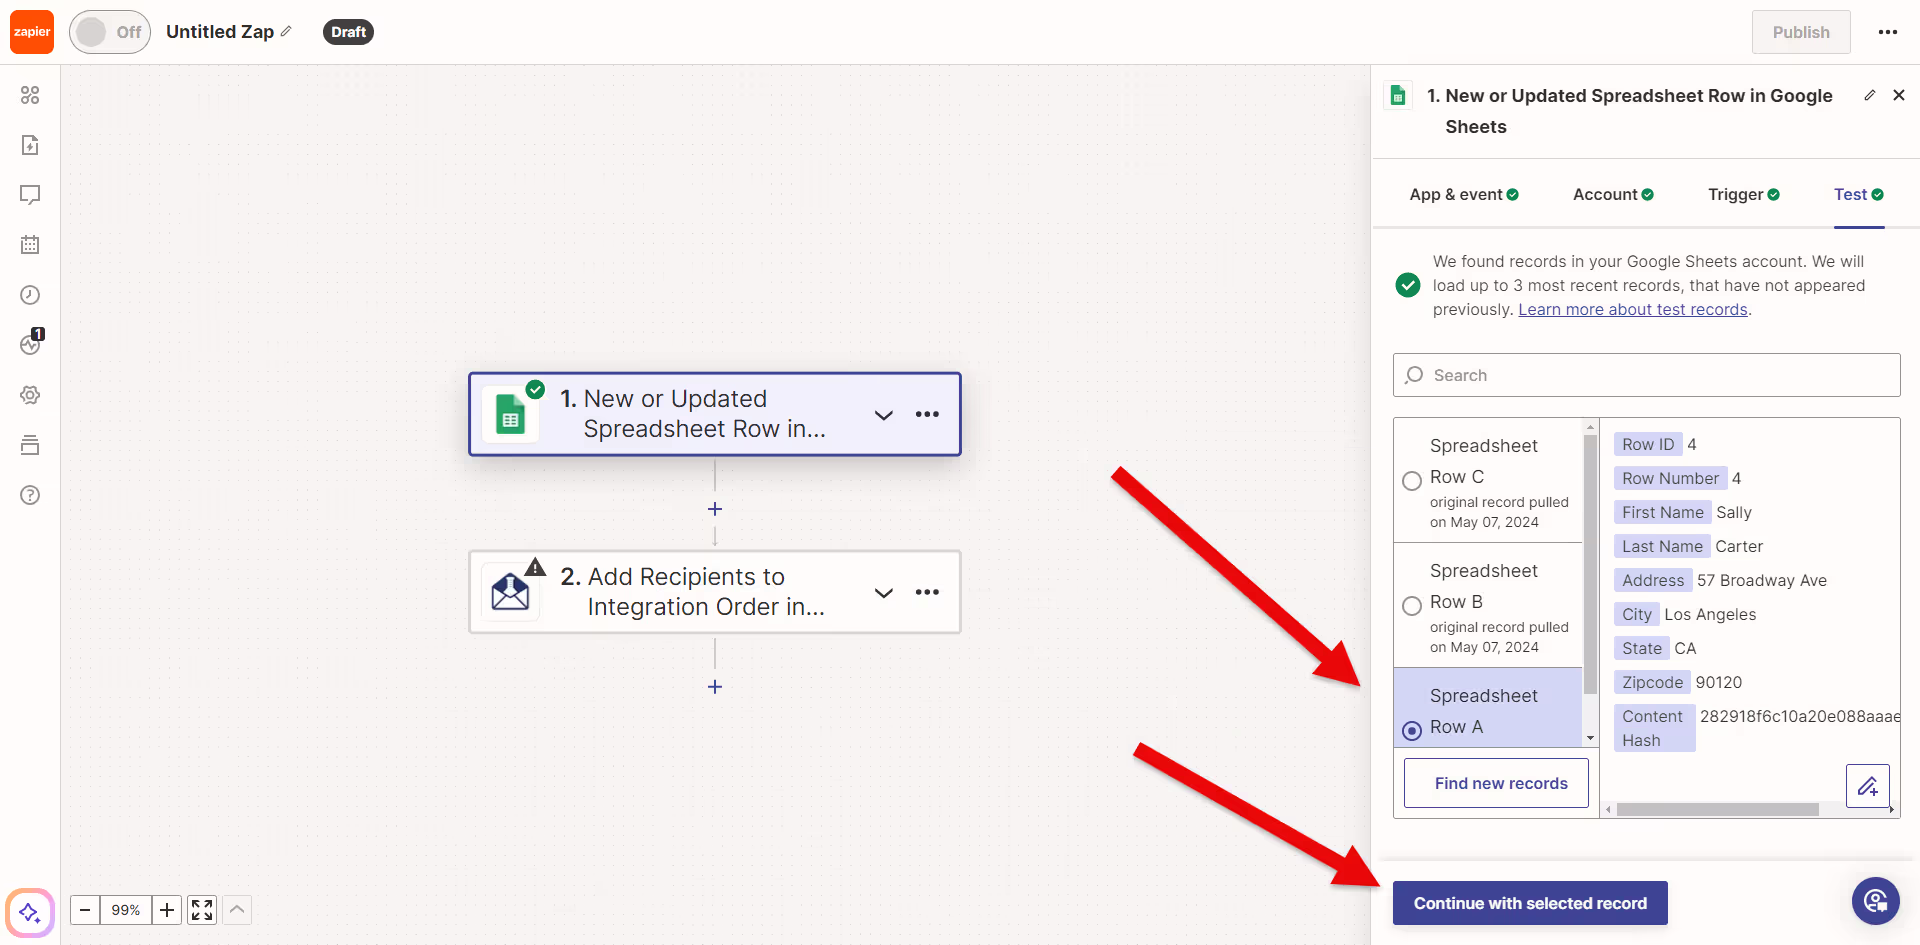
Task: Open the status icon with badge 1
Action: click(31, 343)
